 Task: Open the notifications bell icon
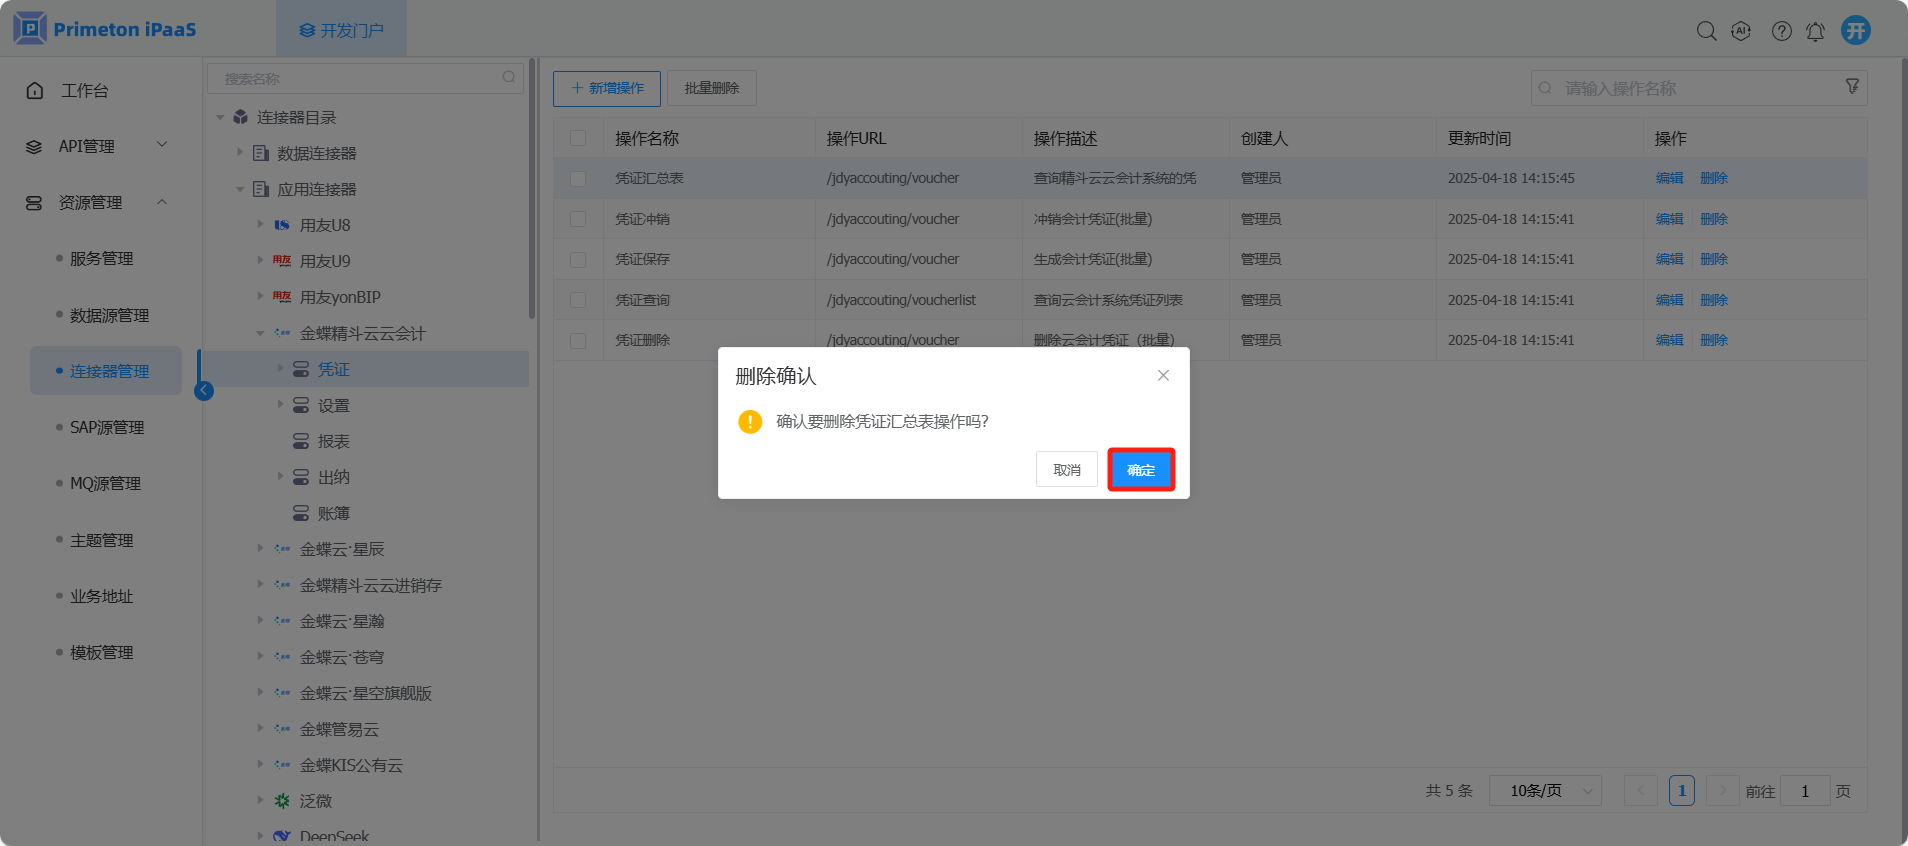click(x=1815, y=31)
